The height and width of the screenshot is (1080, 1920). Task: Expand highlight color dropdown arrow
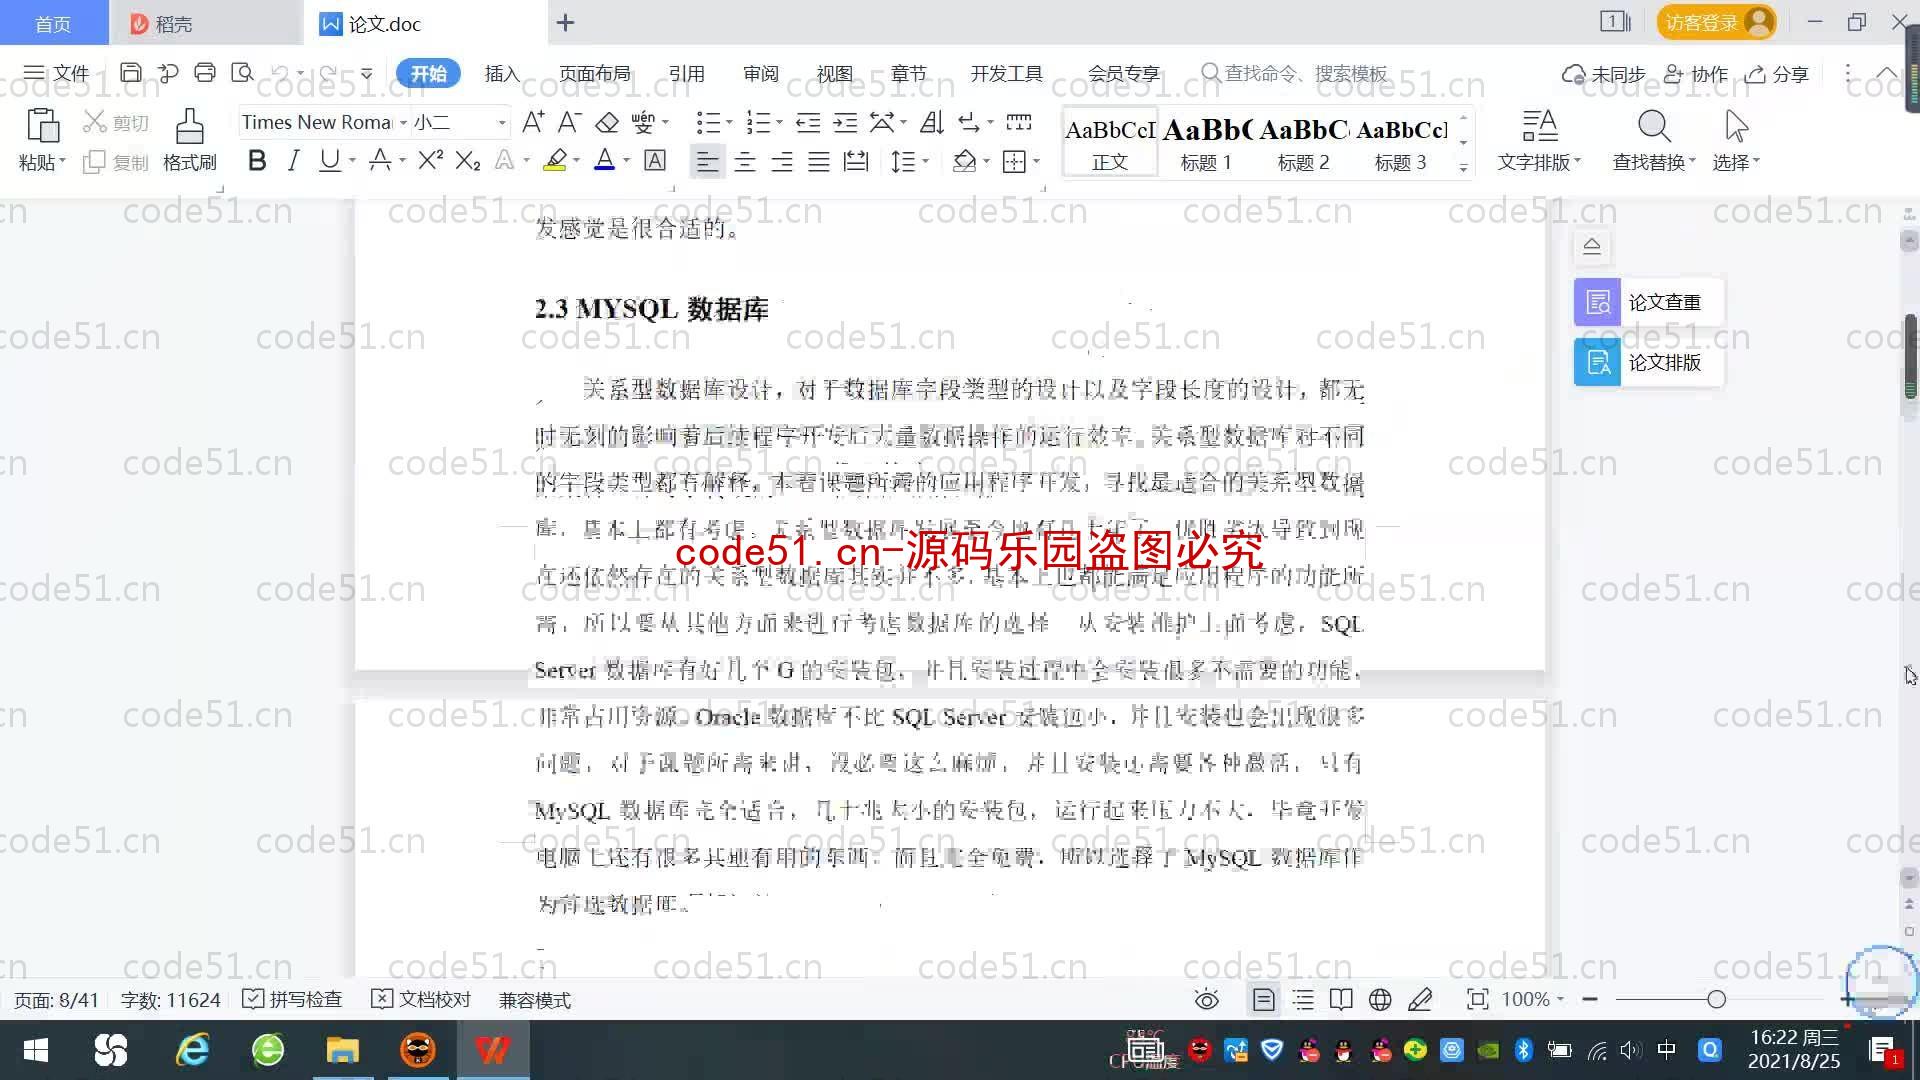[x=576, y=161]
